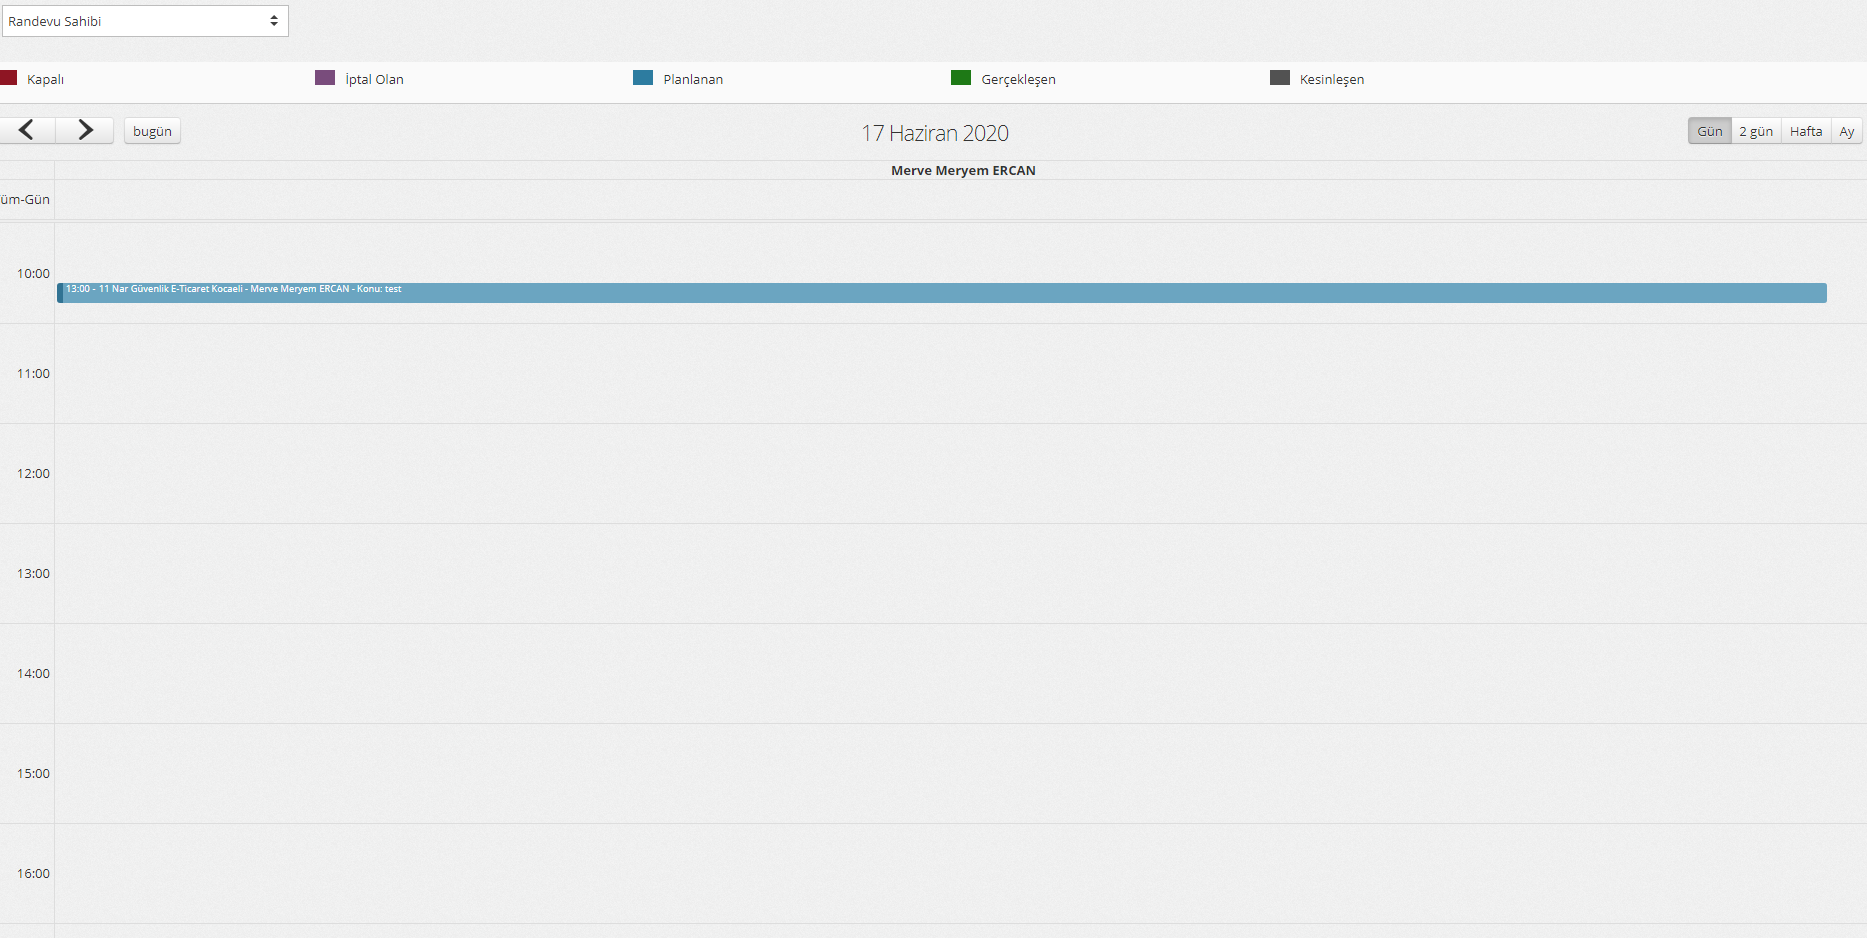Open the Randevu Sahibi dropdown
The image size is (1867, 938).
[x=145, y=21]
